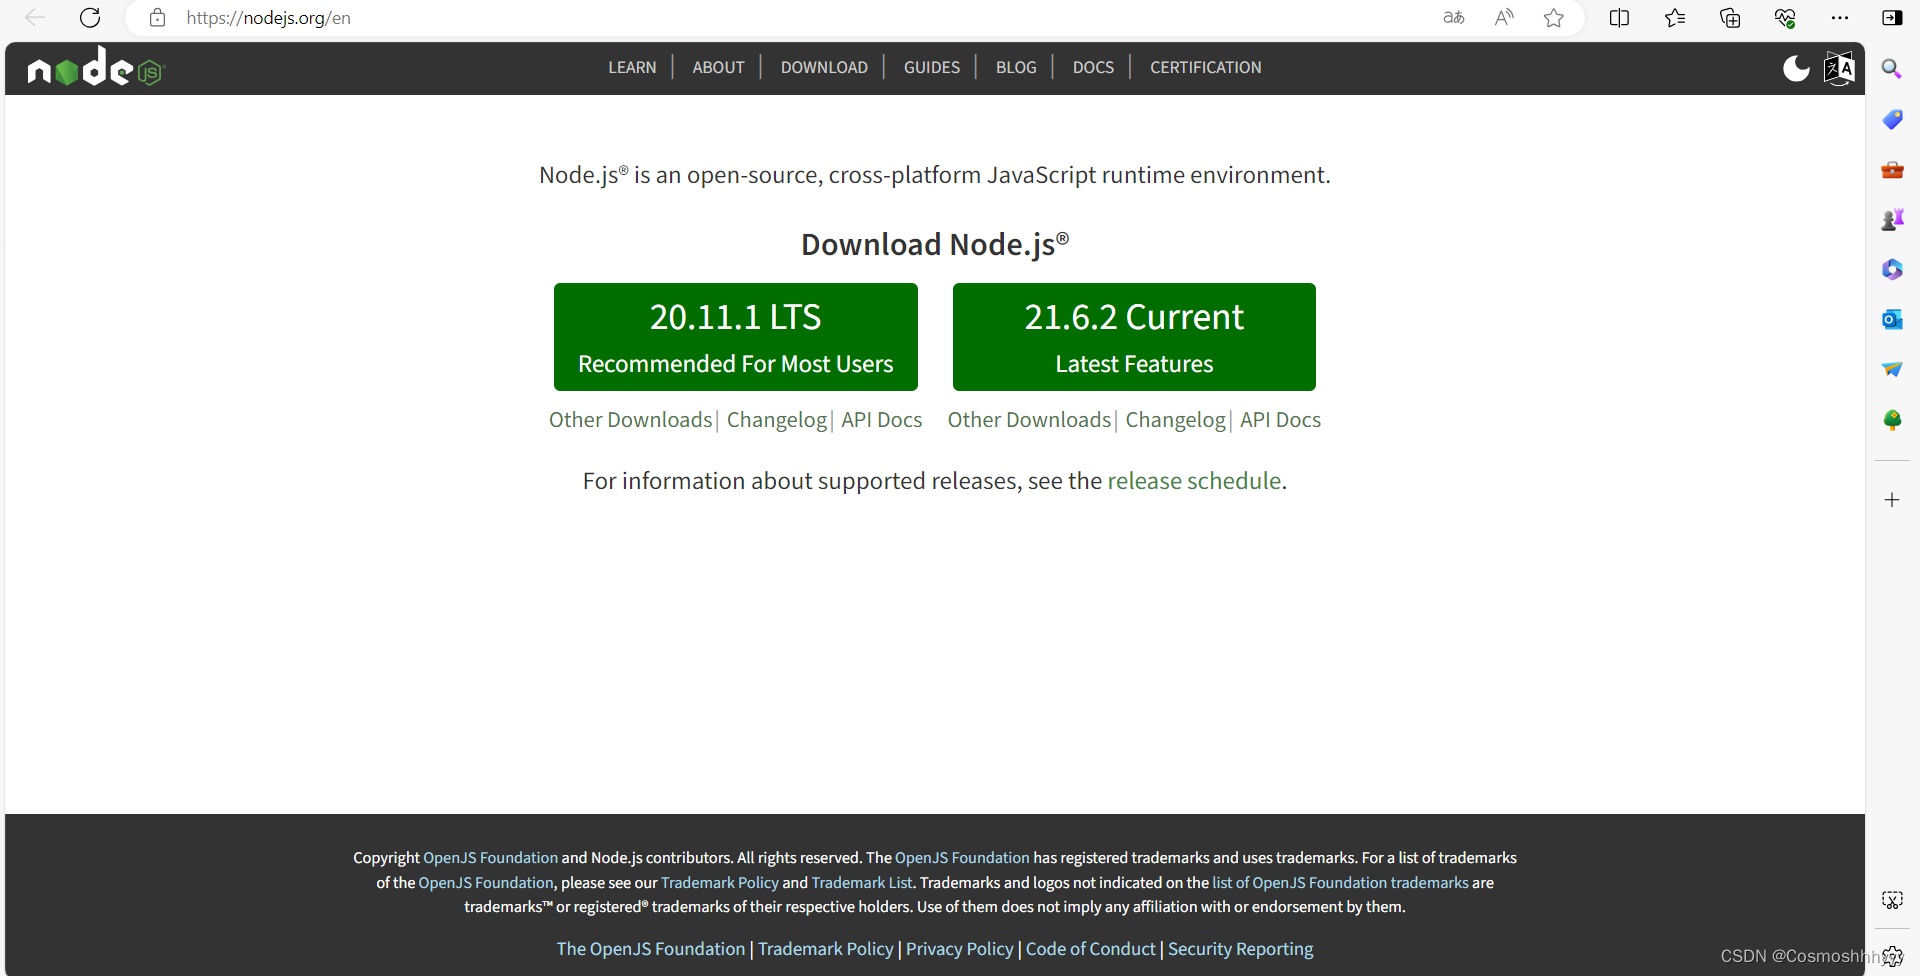Open Changelog under the LTS button
This screenshot has width=1920, height=976.
click(x=777, y=420)
